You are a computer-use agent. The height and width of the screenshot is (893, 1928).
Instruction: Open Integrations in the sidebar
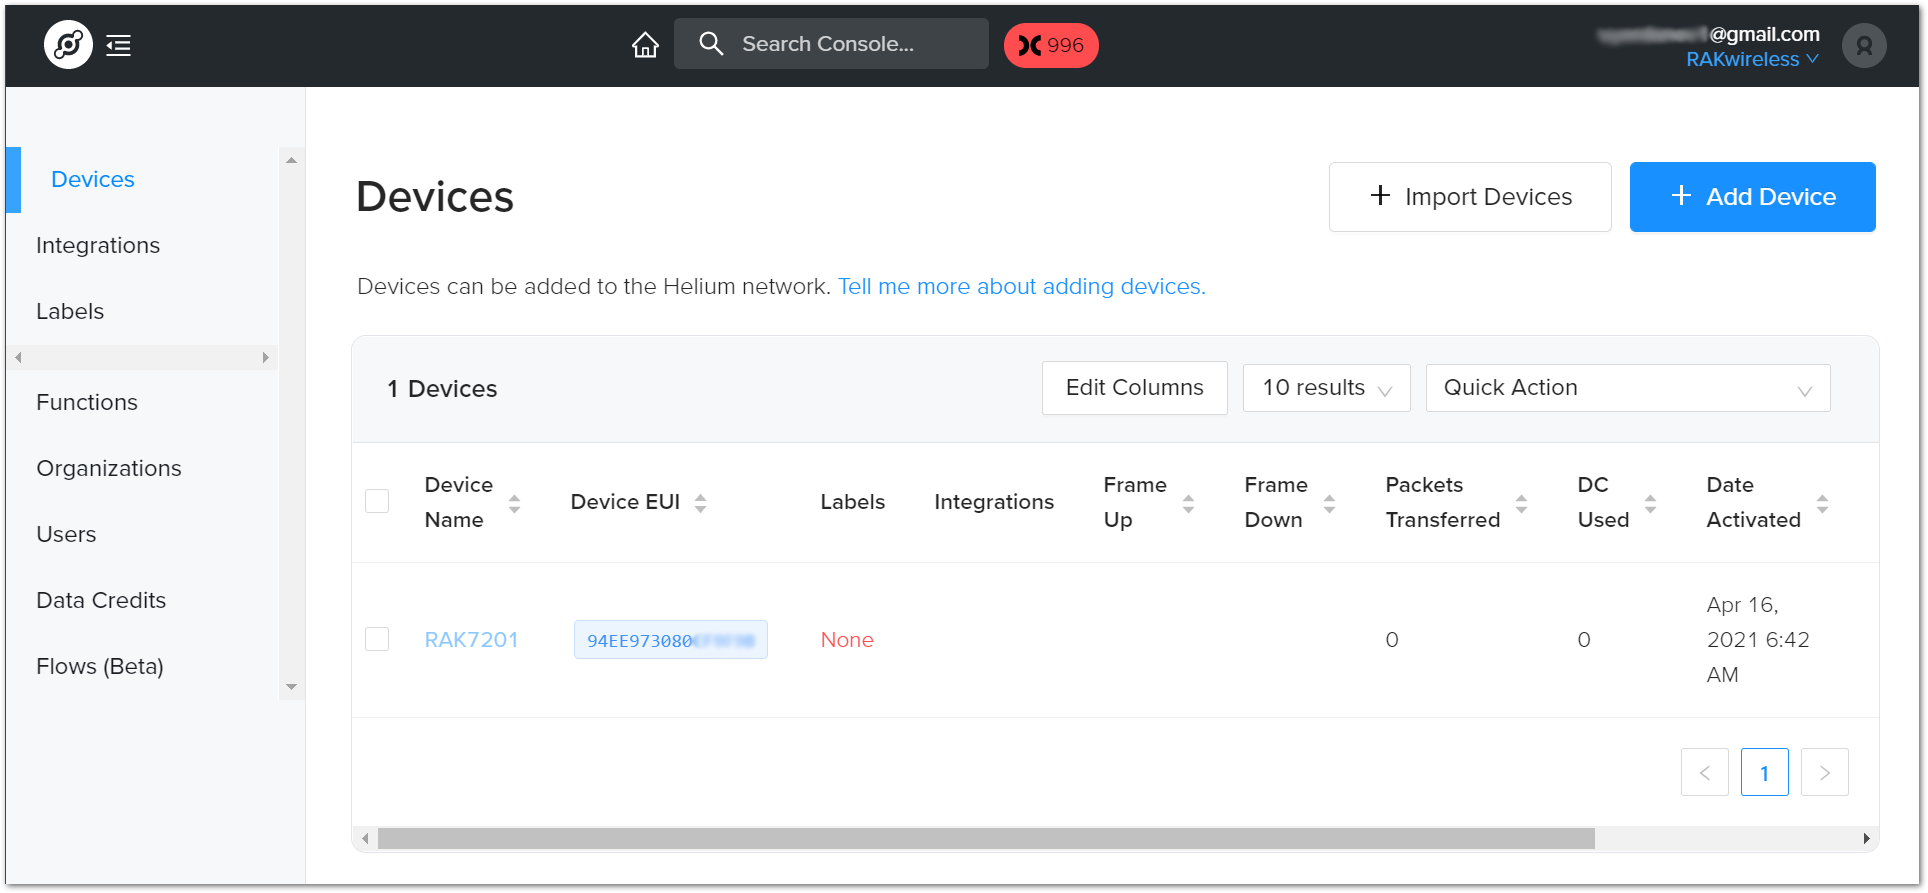[x=98, y=245]
